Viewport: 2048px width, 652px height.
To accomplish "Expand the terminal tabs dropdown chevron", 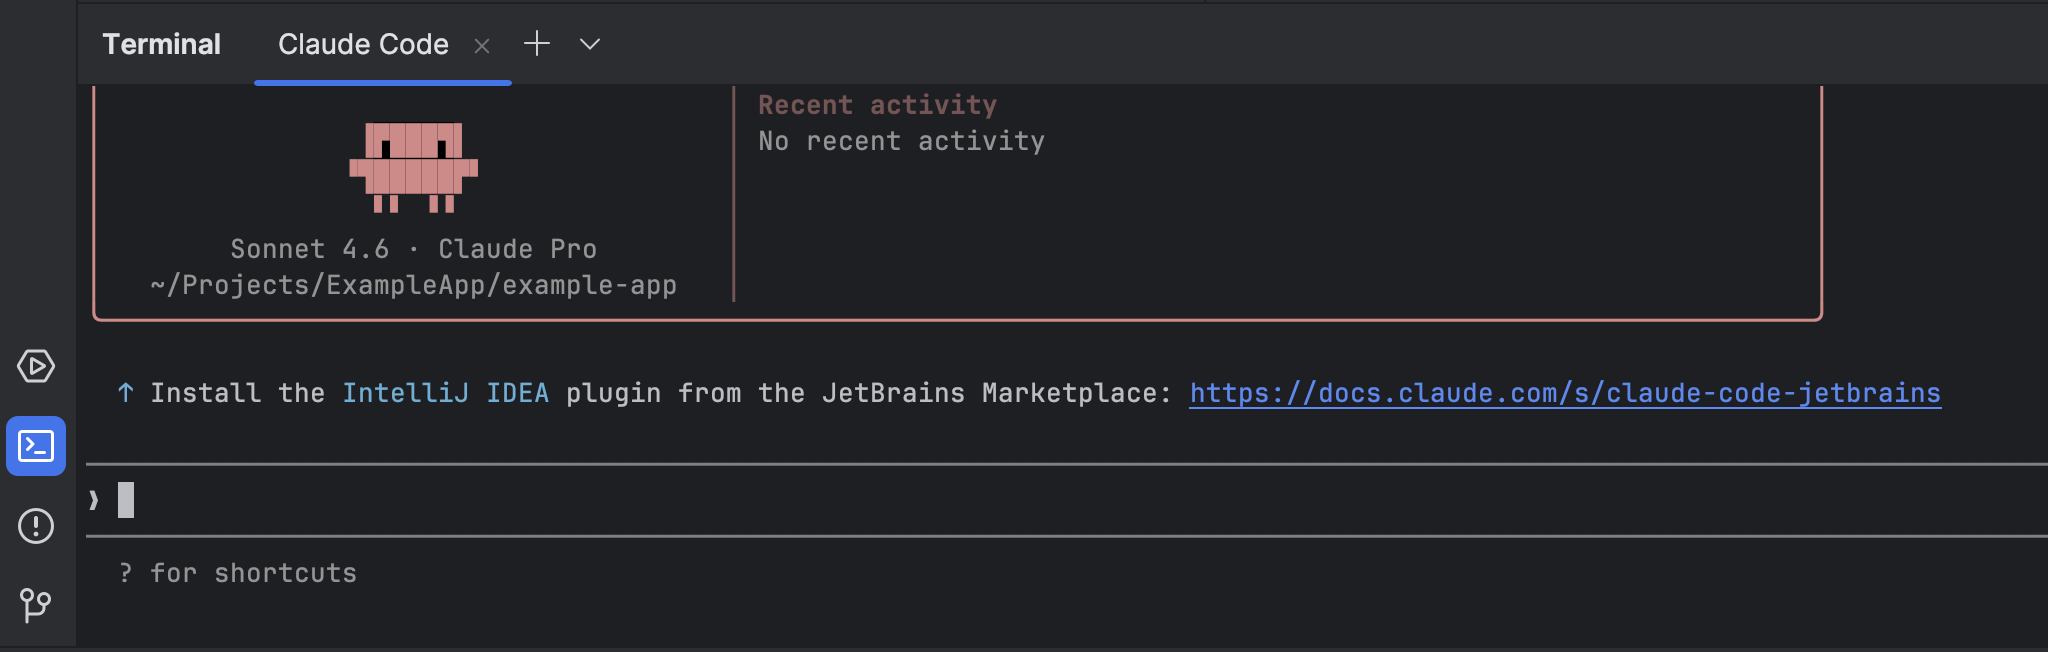I will (x=590, y=44).
